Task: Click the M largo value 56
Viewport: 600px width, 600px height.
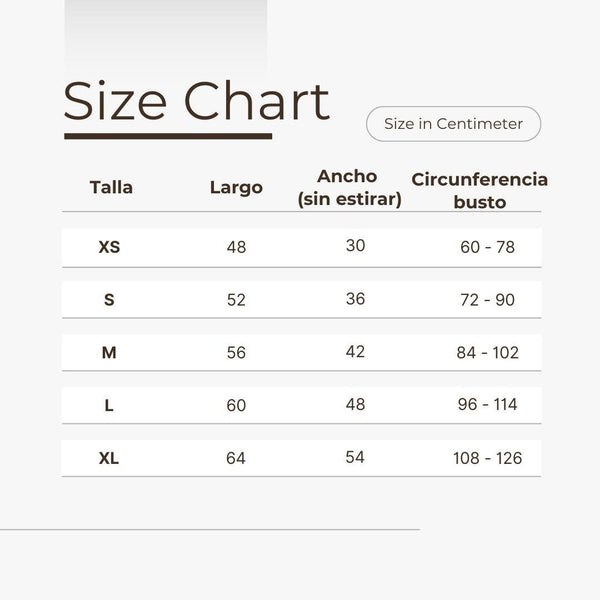Action: coord(236,352)
